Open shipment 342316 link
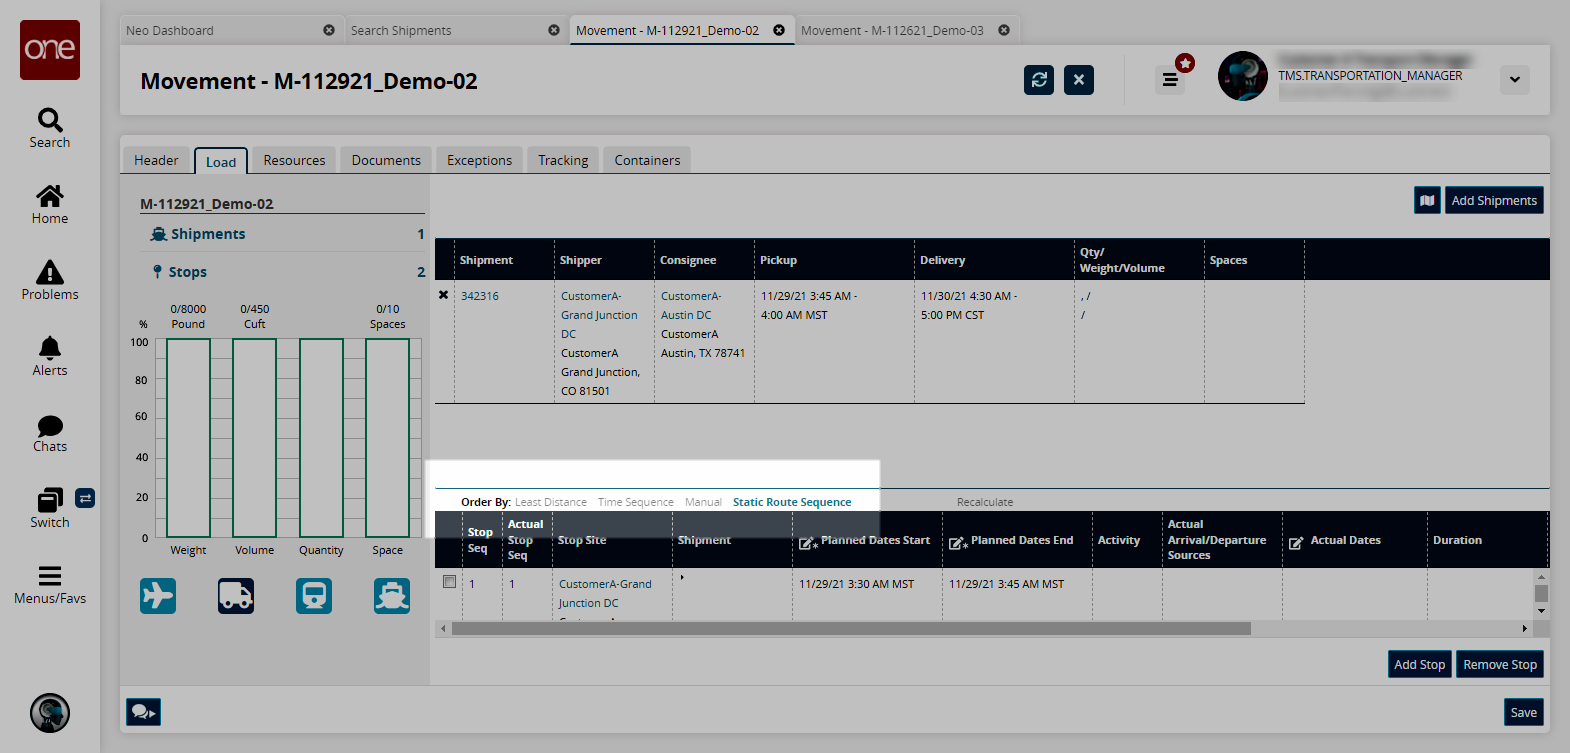The height and width of the screenshot is (753, 1570). [x=480, y=296]
